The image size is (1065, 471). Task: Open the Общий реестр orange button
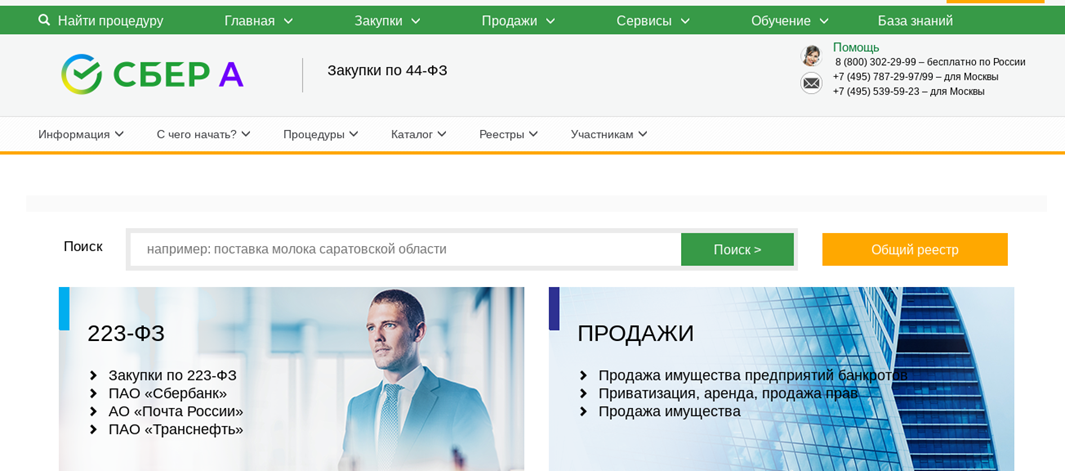tap(915, 249)
